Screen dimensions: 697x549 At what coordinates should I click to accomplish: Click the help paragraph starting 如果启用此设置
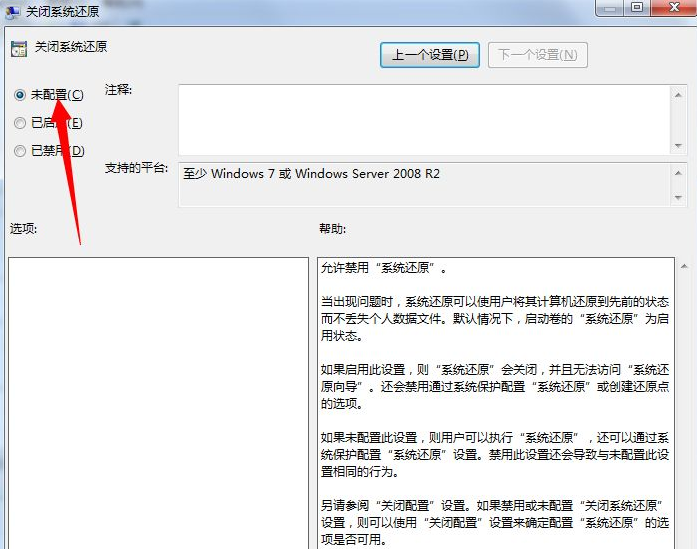[495, 386]
